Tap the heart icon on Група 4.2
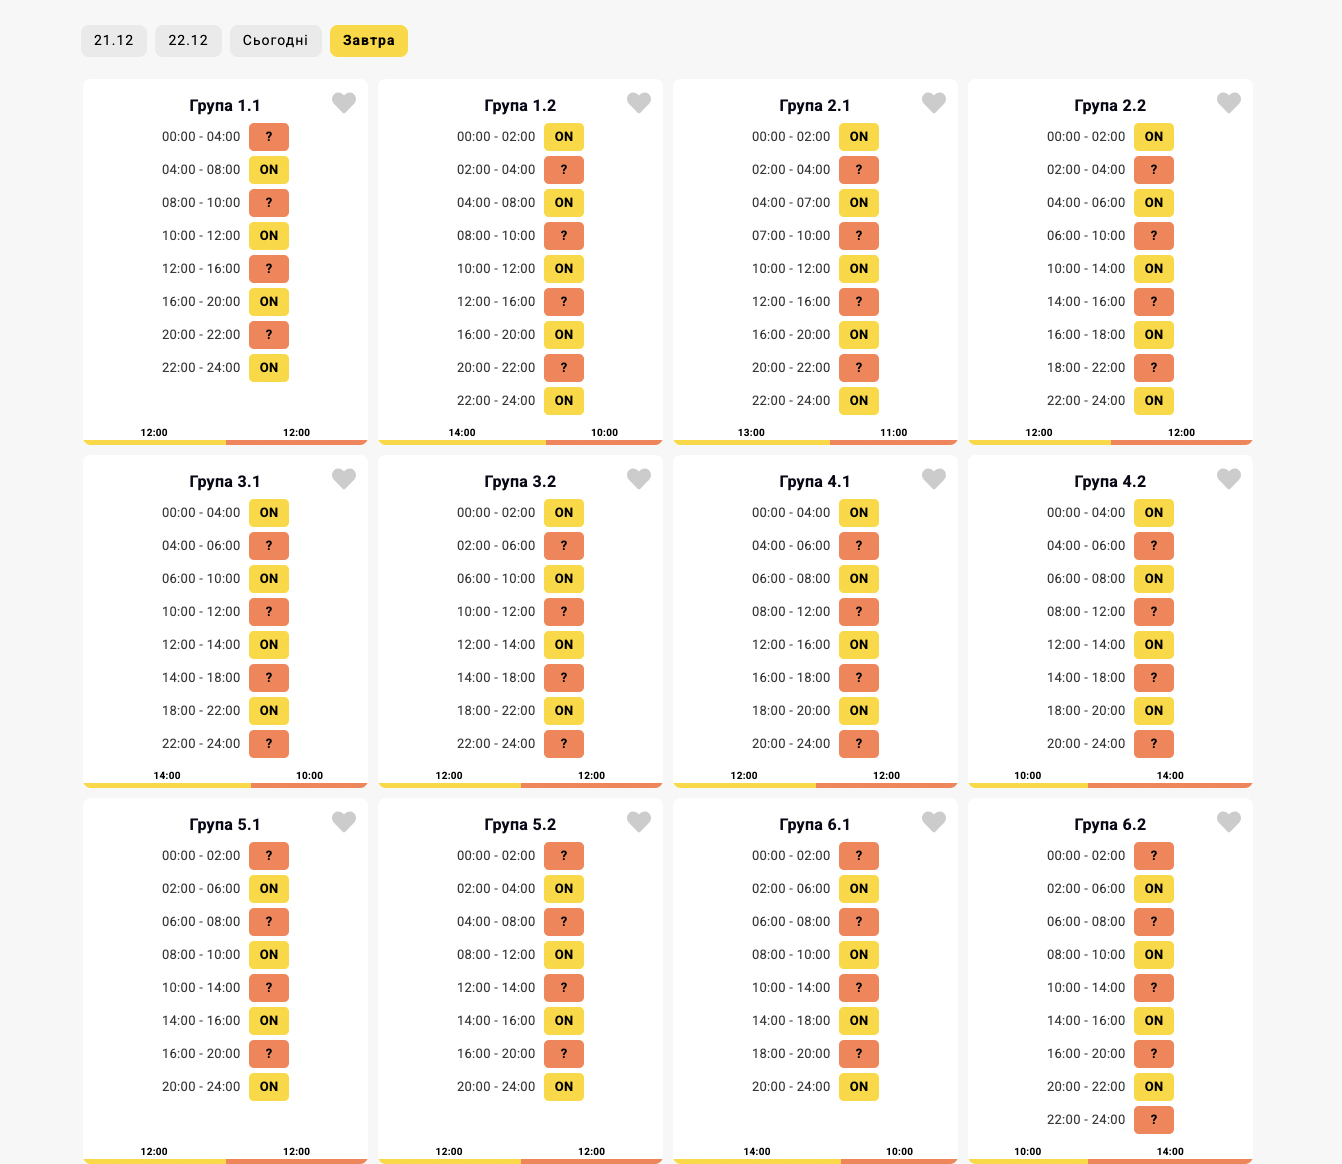The image size is (1342, 1164). click(x=1228, y=479)
